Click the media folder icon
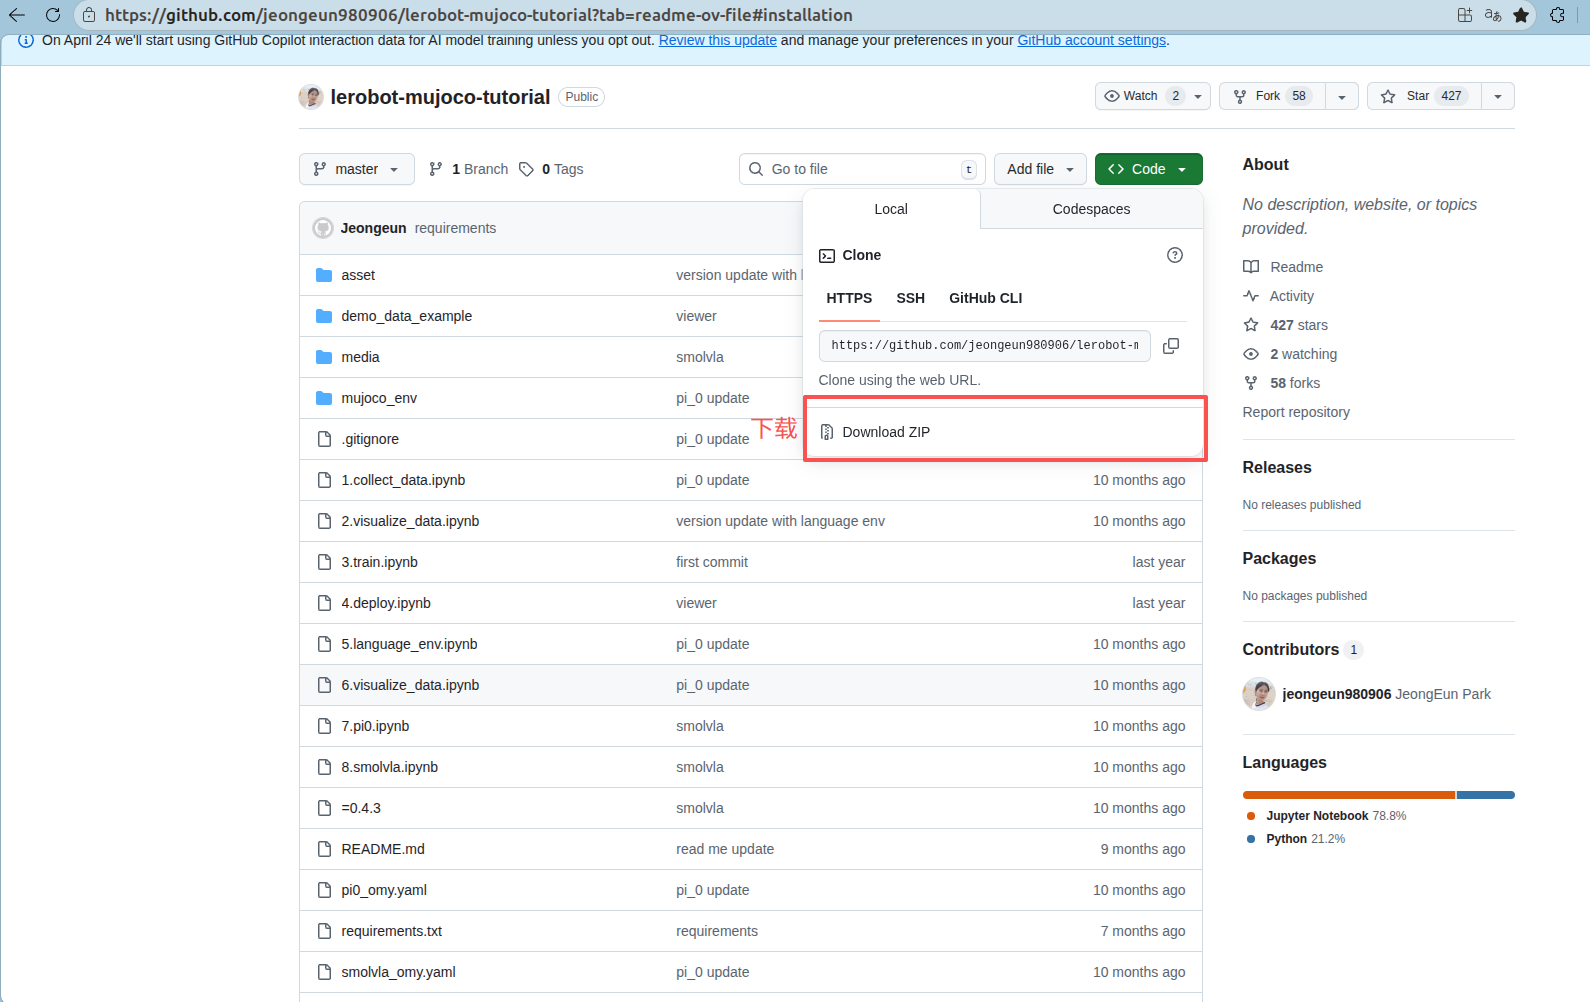The width and height of the screenshot is (1590, 1002). (x=324, y=357)
